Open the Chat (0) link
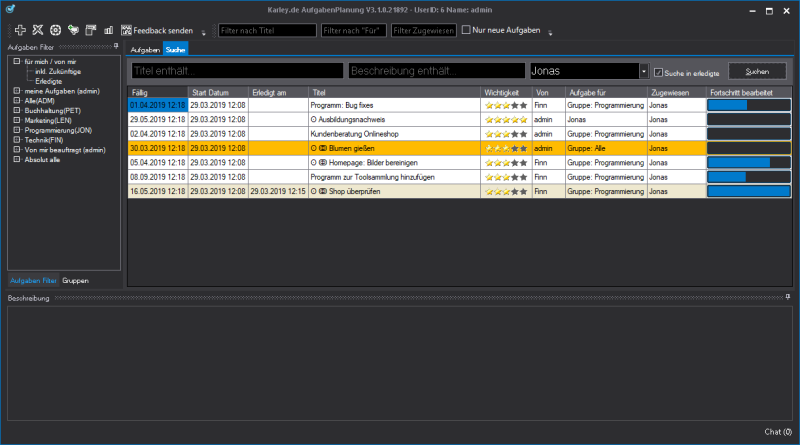 click(778, 432)
